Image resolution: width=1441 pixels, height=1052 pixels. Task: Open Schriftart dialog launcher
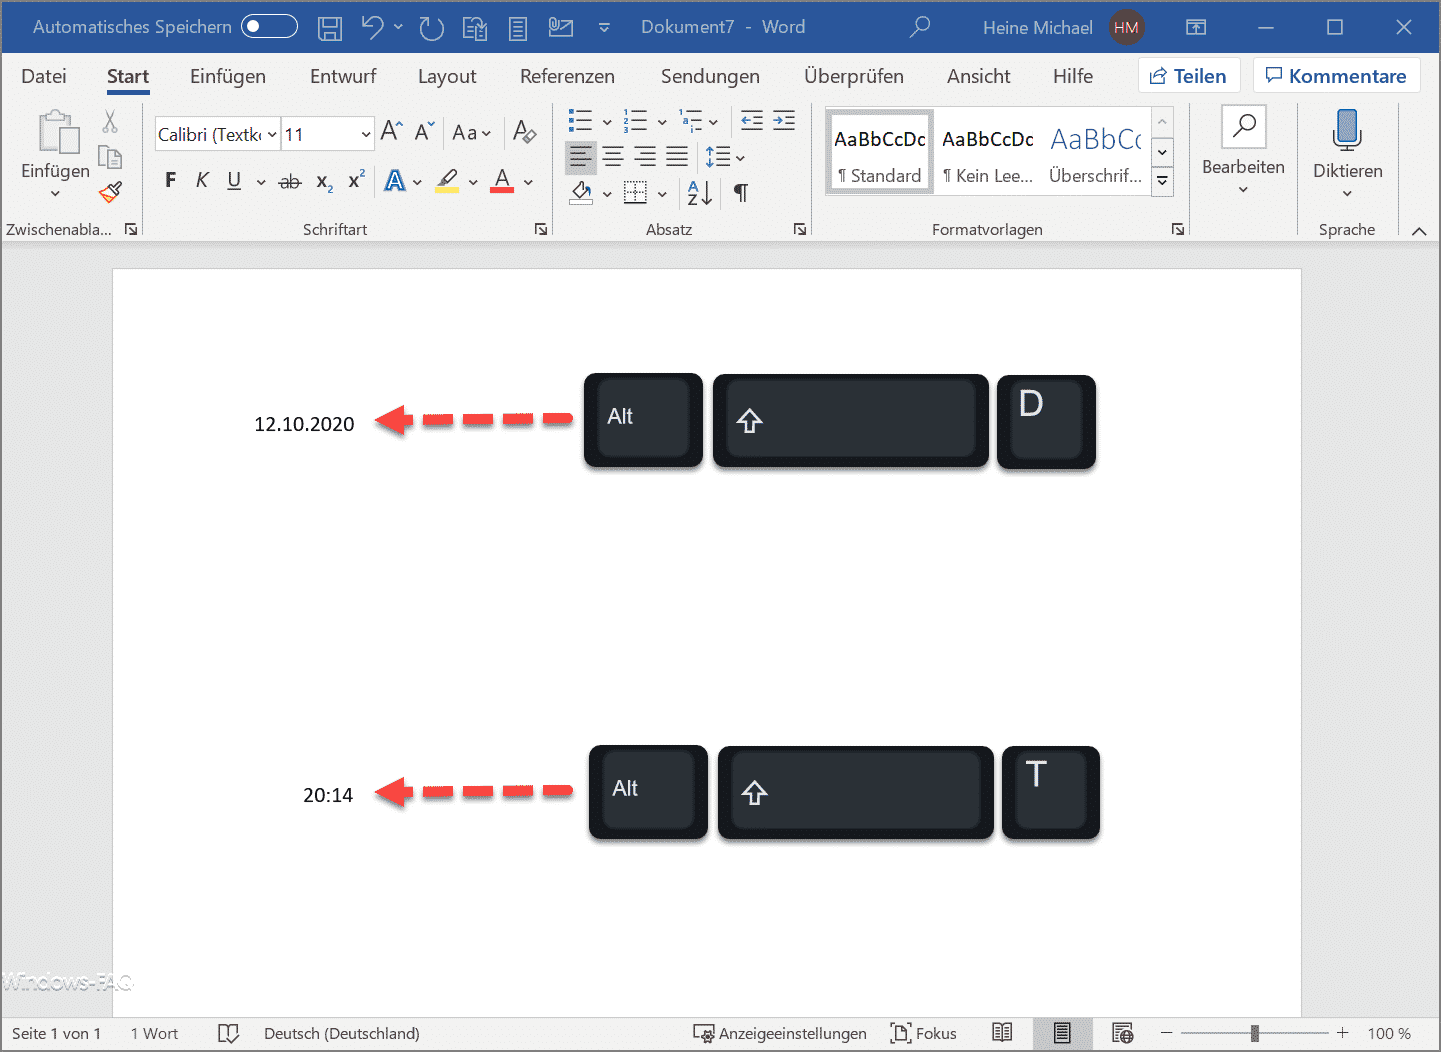(541, 229)
